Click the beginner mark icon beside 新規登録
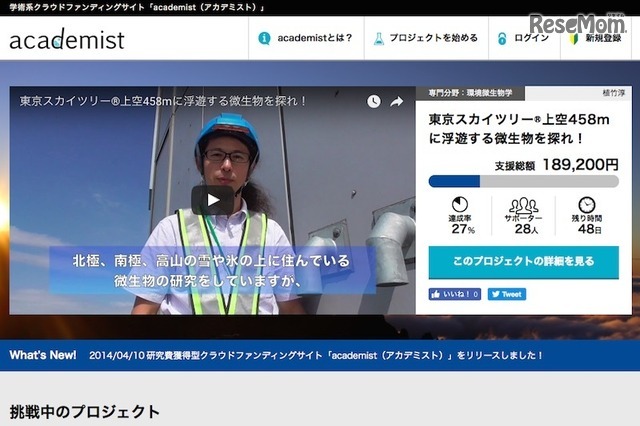This screenshot has width=640, height=426. pos(574,39)
